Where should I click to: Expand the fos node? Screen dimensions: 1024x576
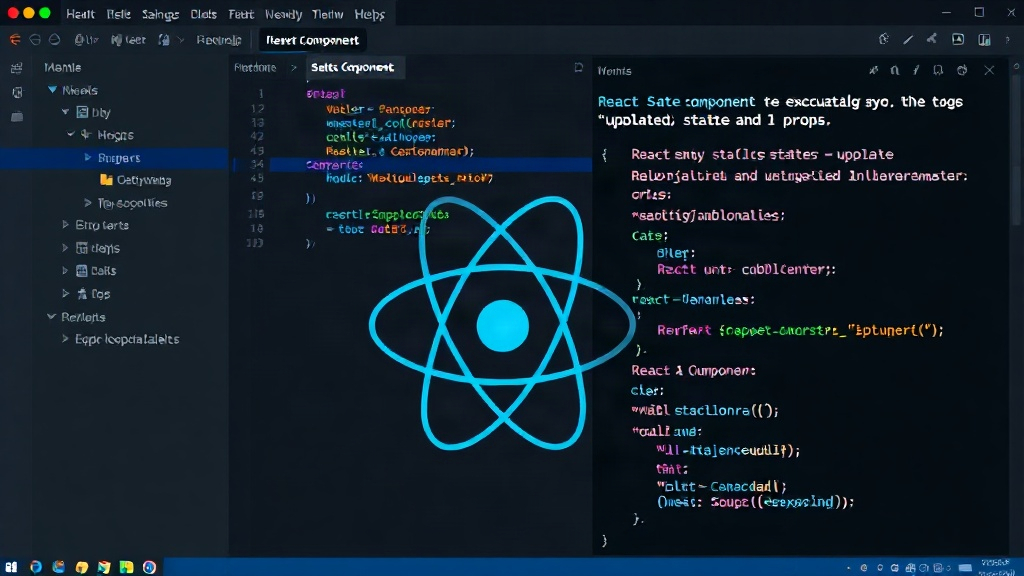coord(65,293)
